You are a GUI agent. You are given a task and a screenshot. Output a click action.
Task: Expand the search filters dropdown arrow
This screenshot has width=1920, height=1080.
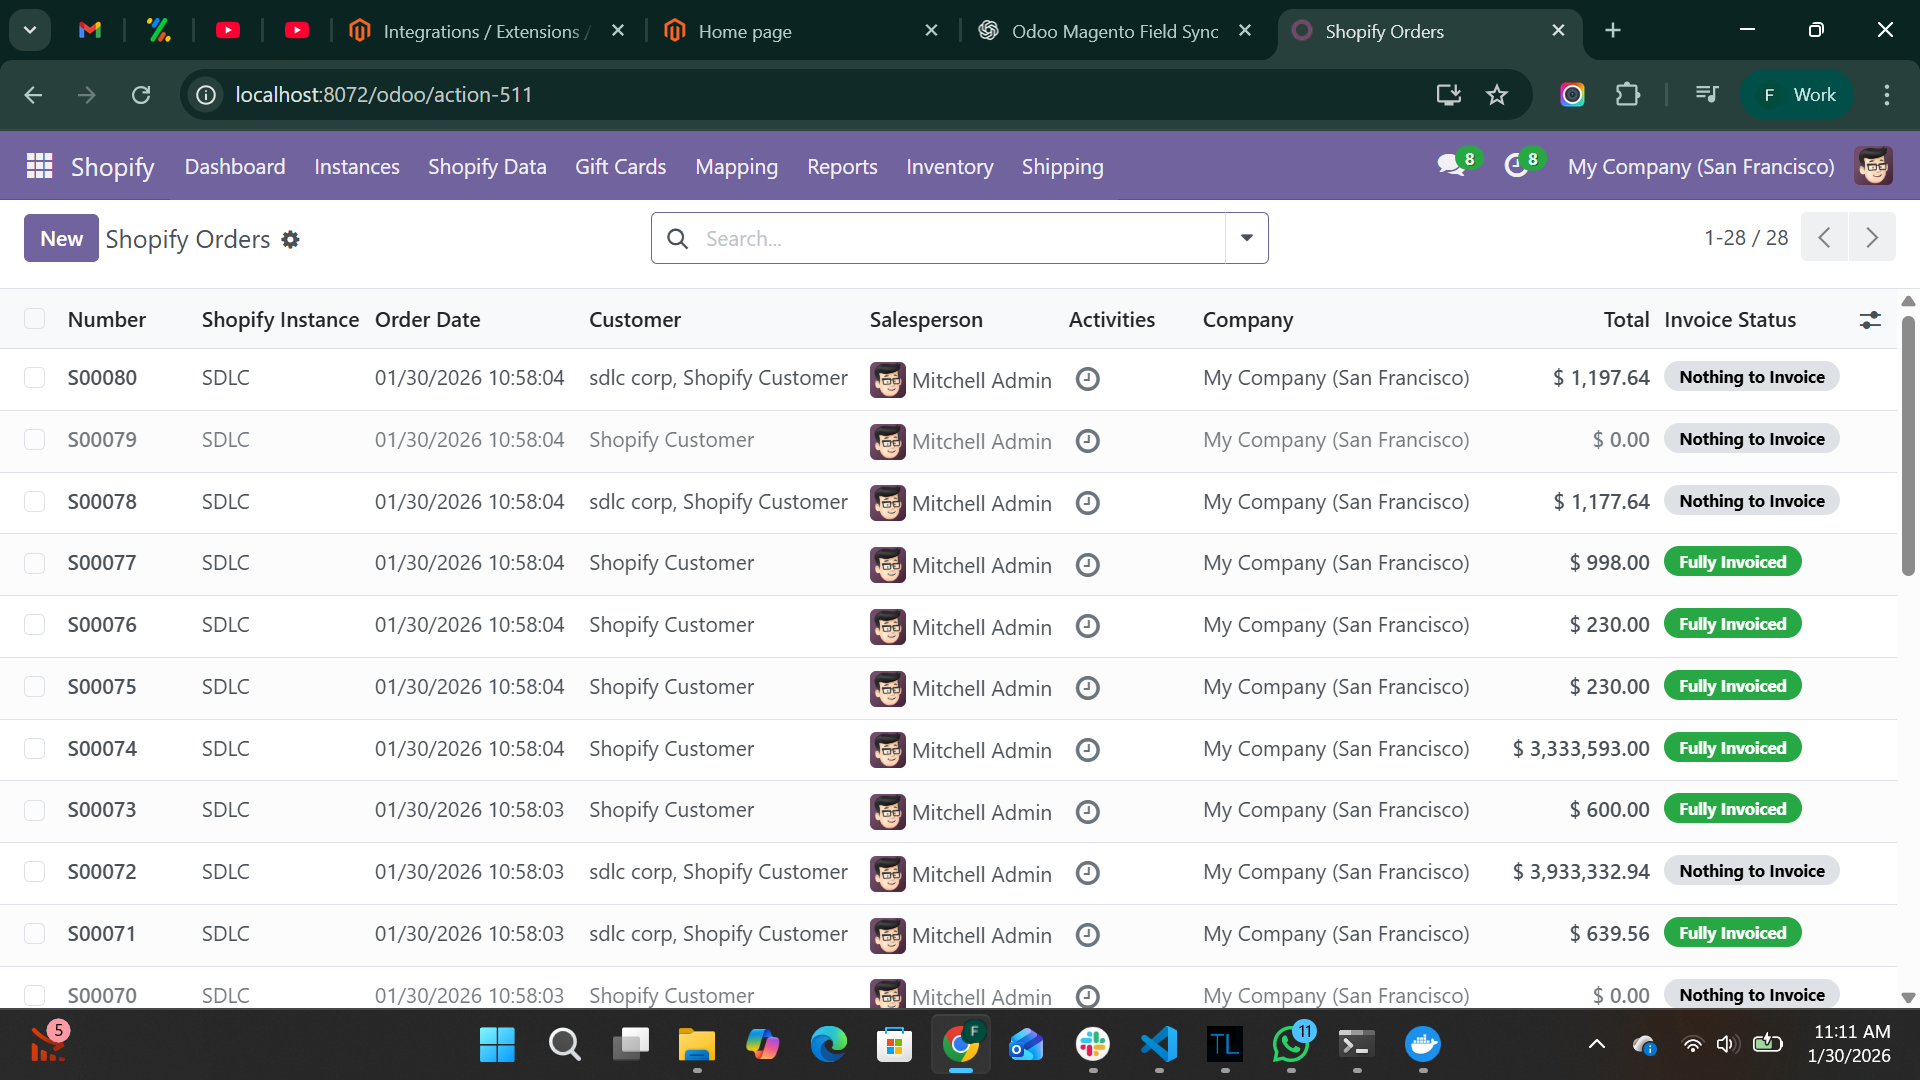pyautogui.click(x=1246, y=238)
